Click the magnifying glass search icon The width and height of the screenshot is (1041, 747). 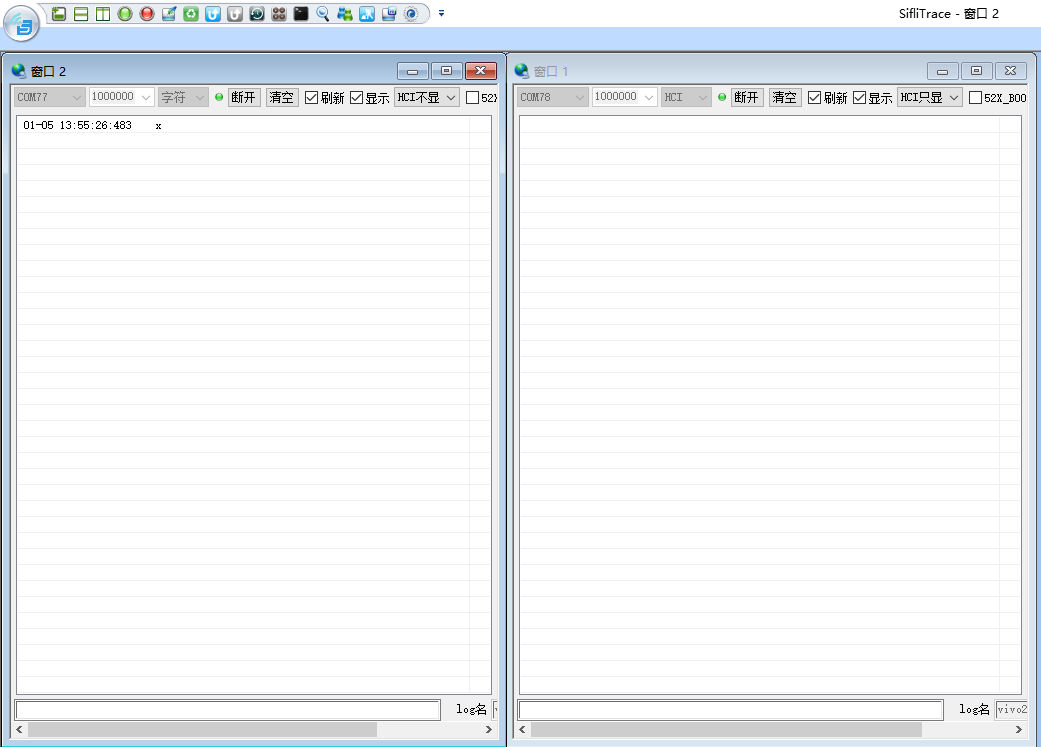tap(323, 14)
